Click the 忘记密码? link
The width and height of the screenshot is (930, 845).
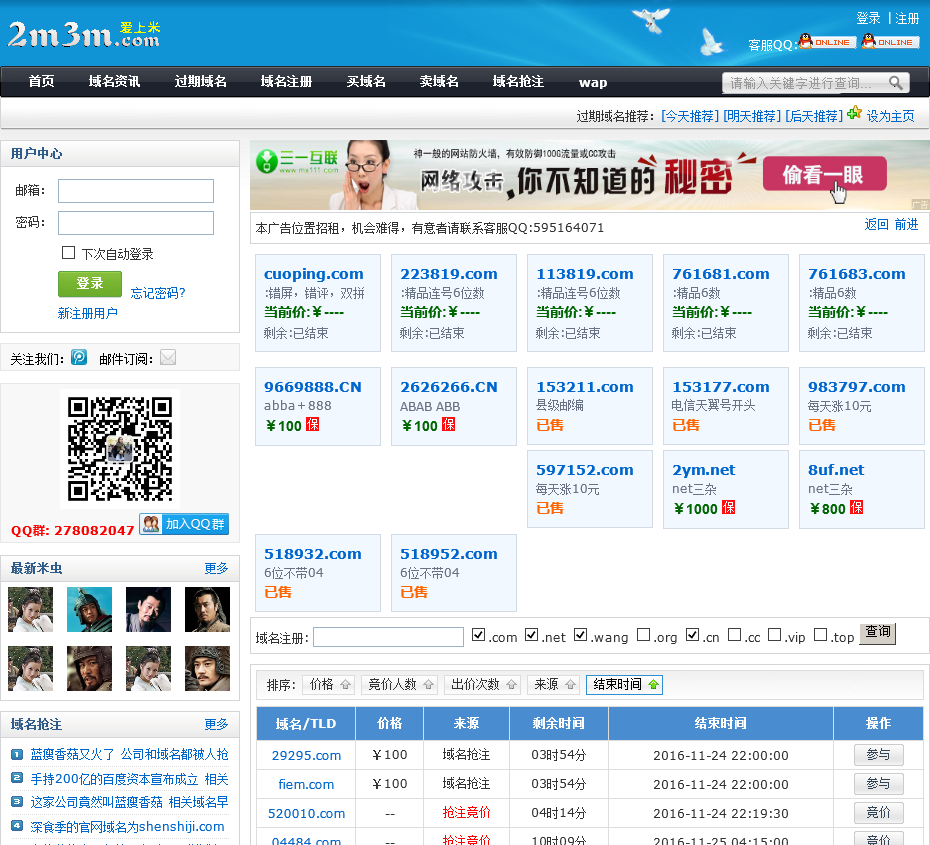(158, 293)
